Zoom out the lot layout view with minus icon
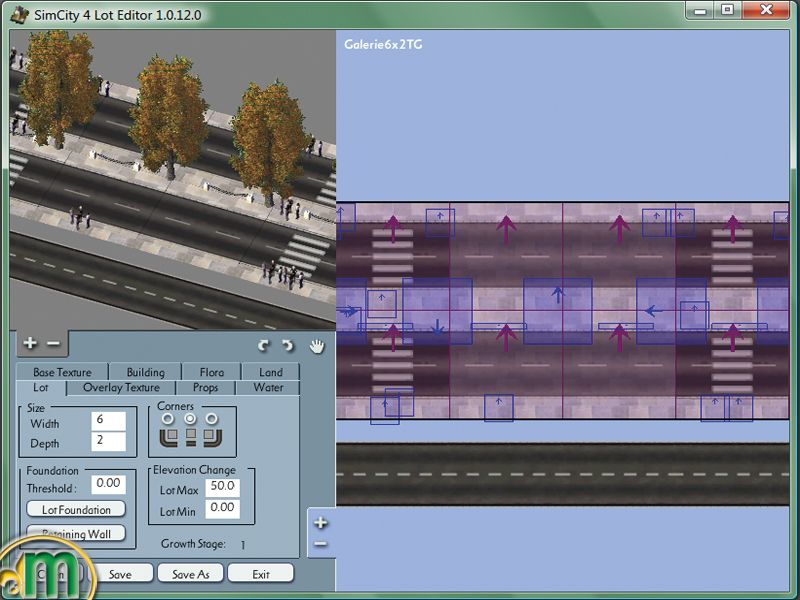The width and height of the screenshot is (800, 600). click(x=320, y=544)
